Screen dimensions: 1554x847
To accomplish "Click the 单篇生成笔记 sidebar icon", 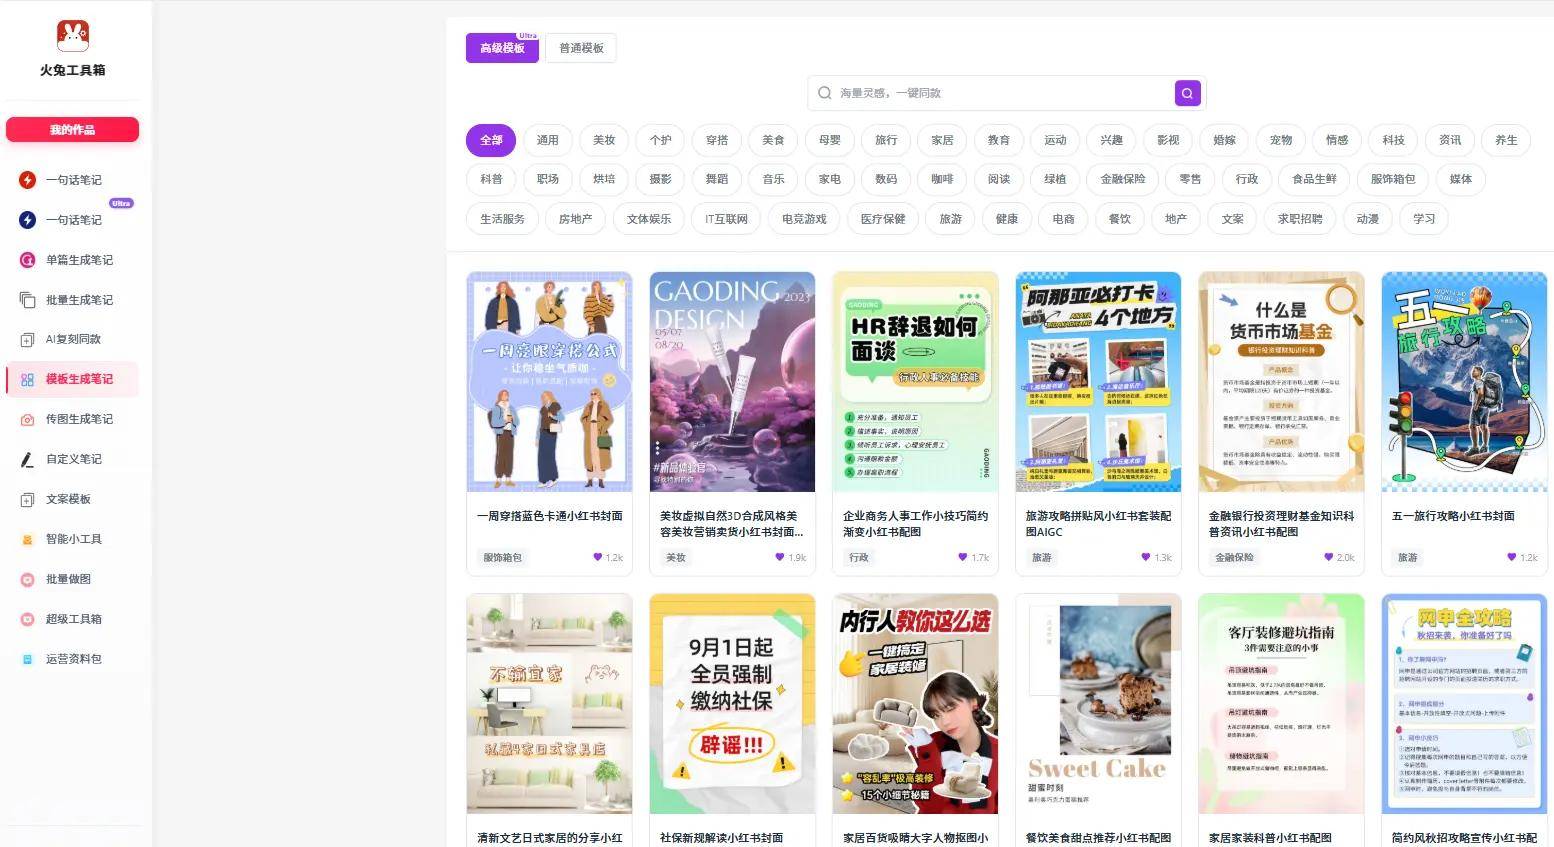I will (x=28, y=260).
